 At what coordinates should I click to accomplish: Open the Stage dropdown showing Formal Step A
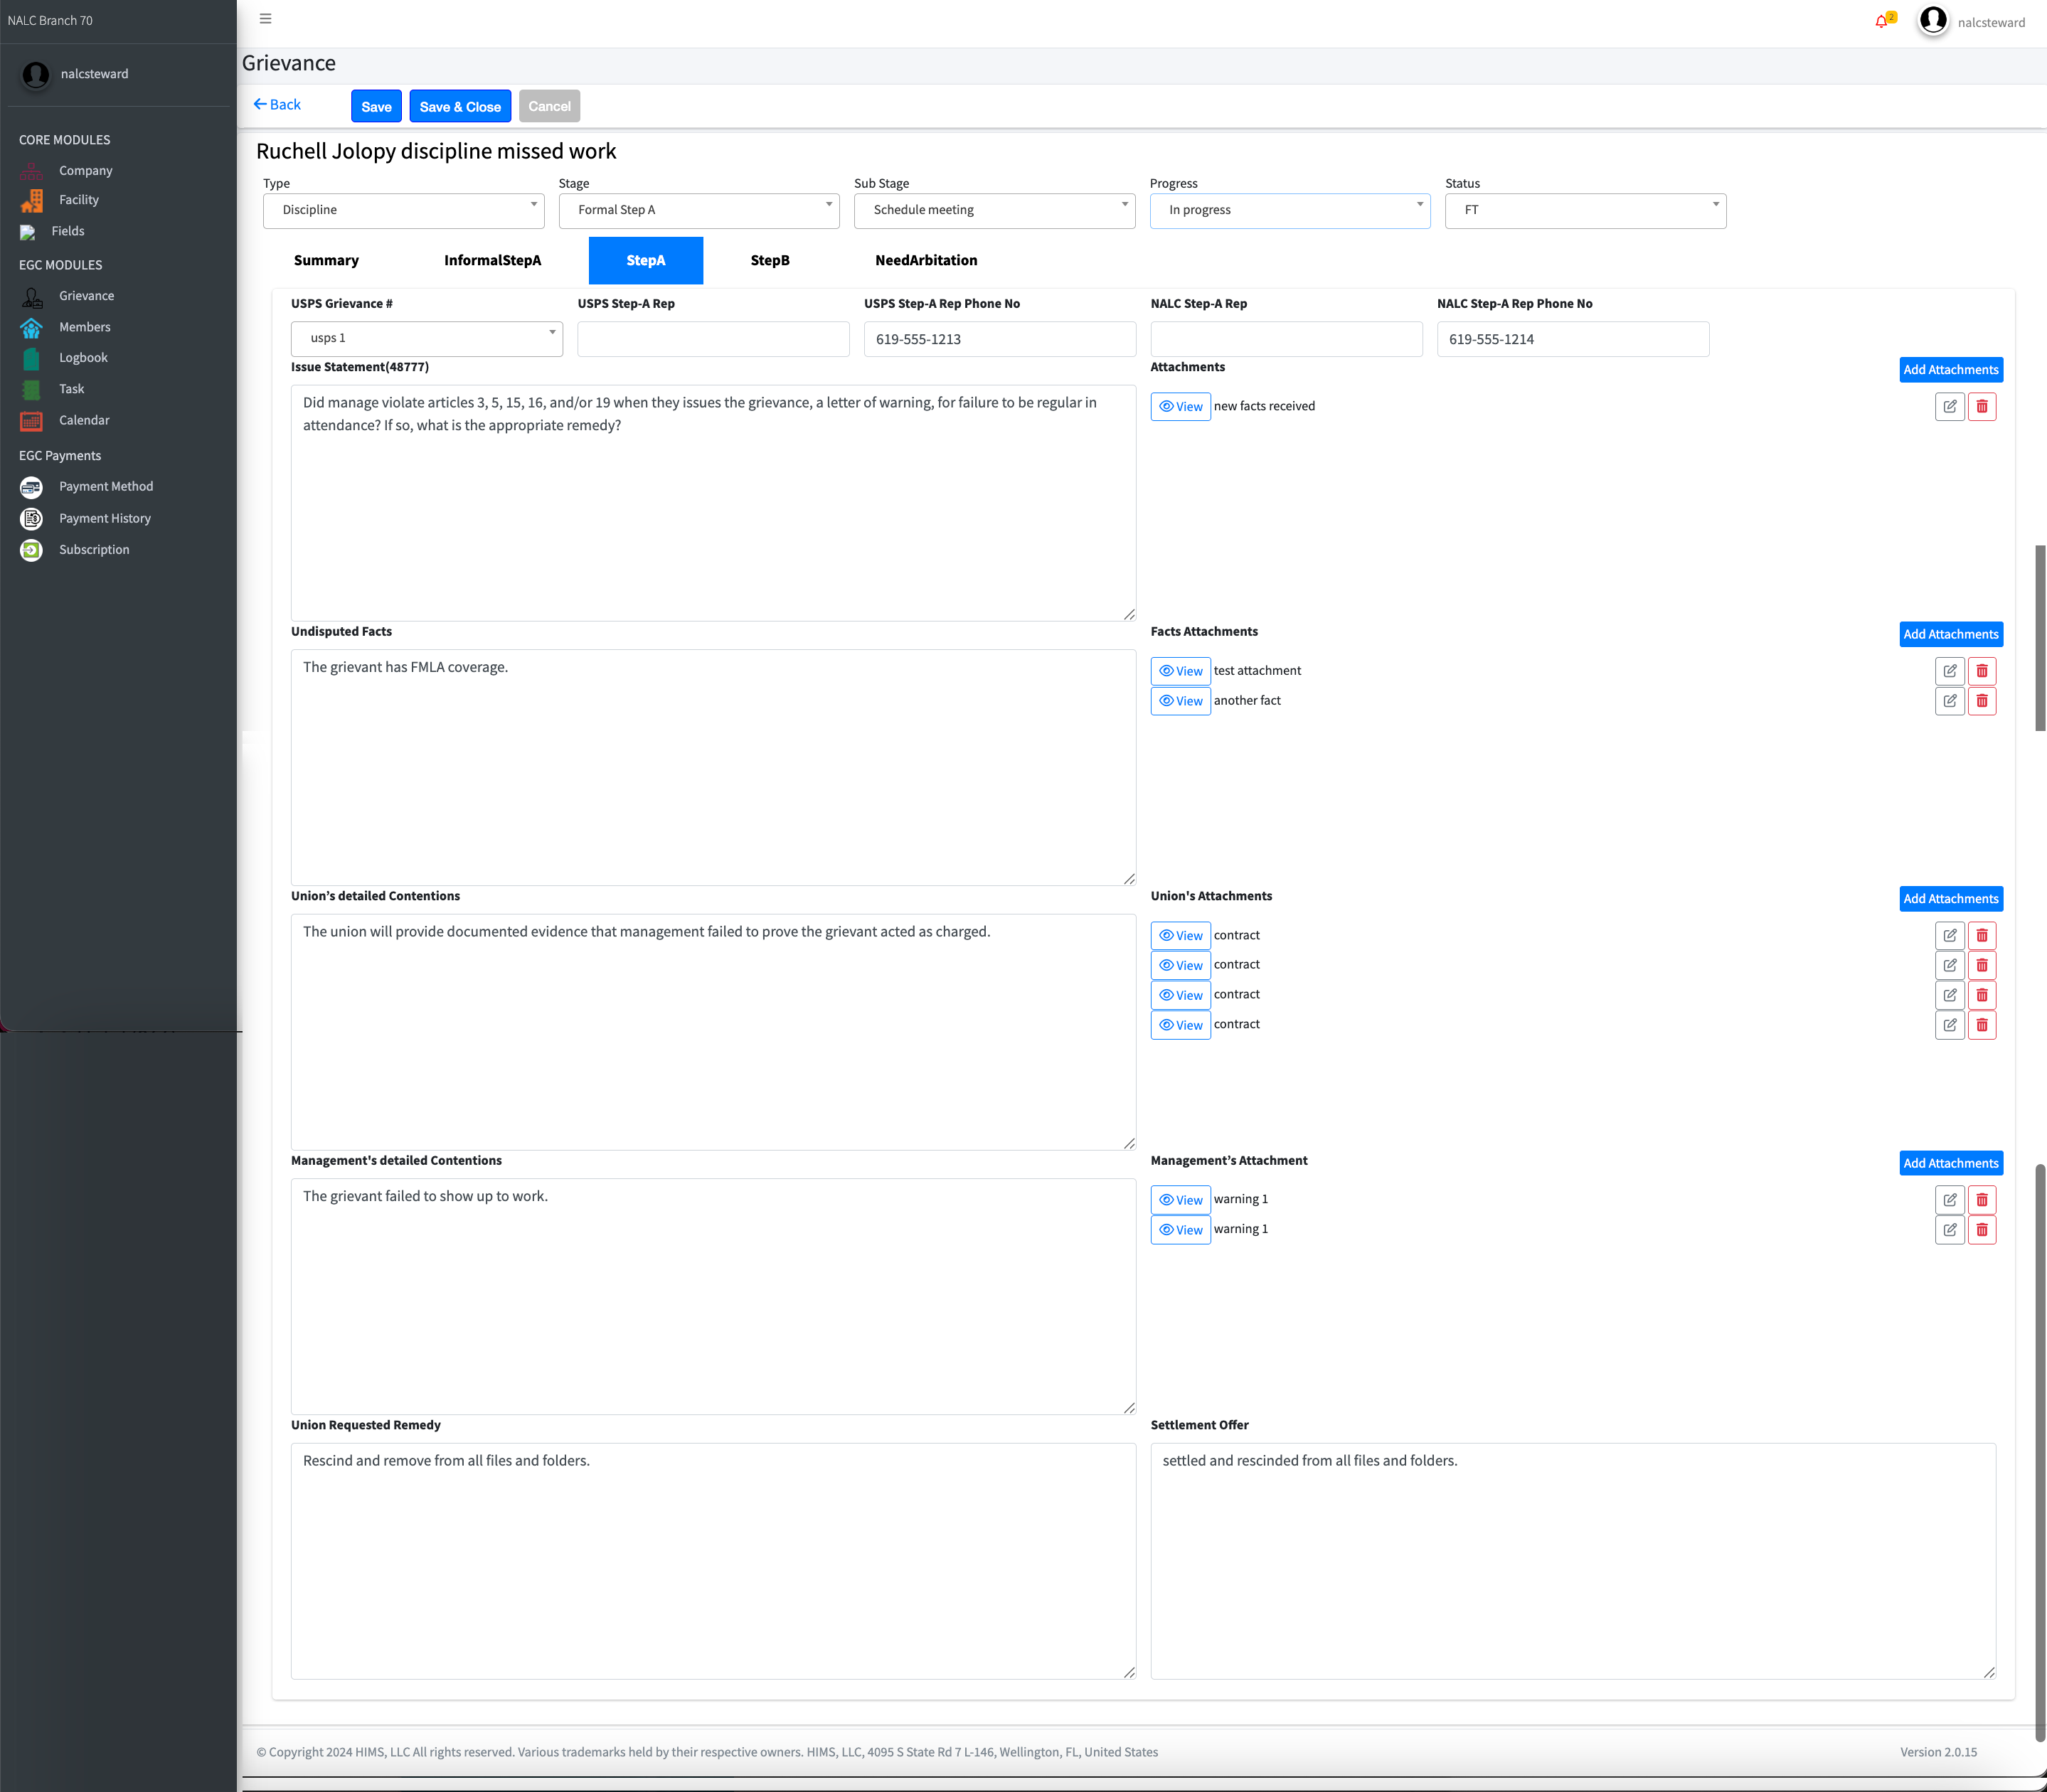coord(698,210)
